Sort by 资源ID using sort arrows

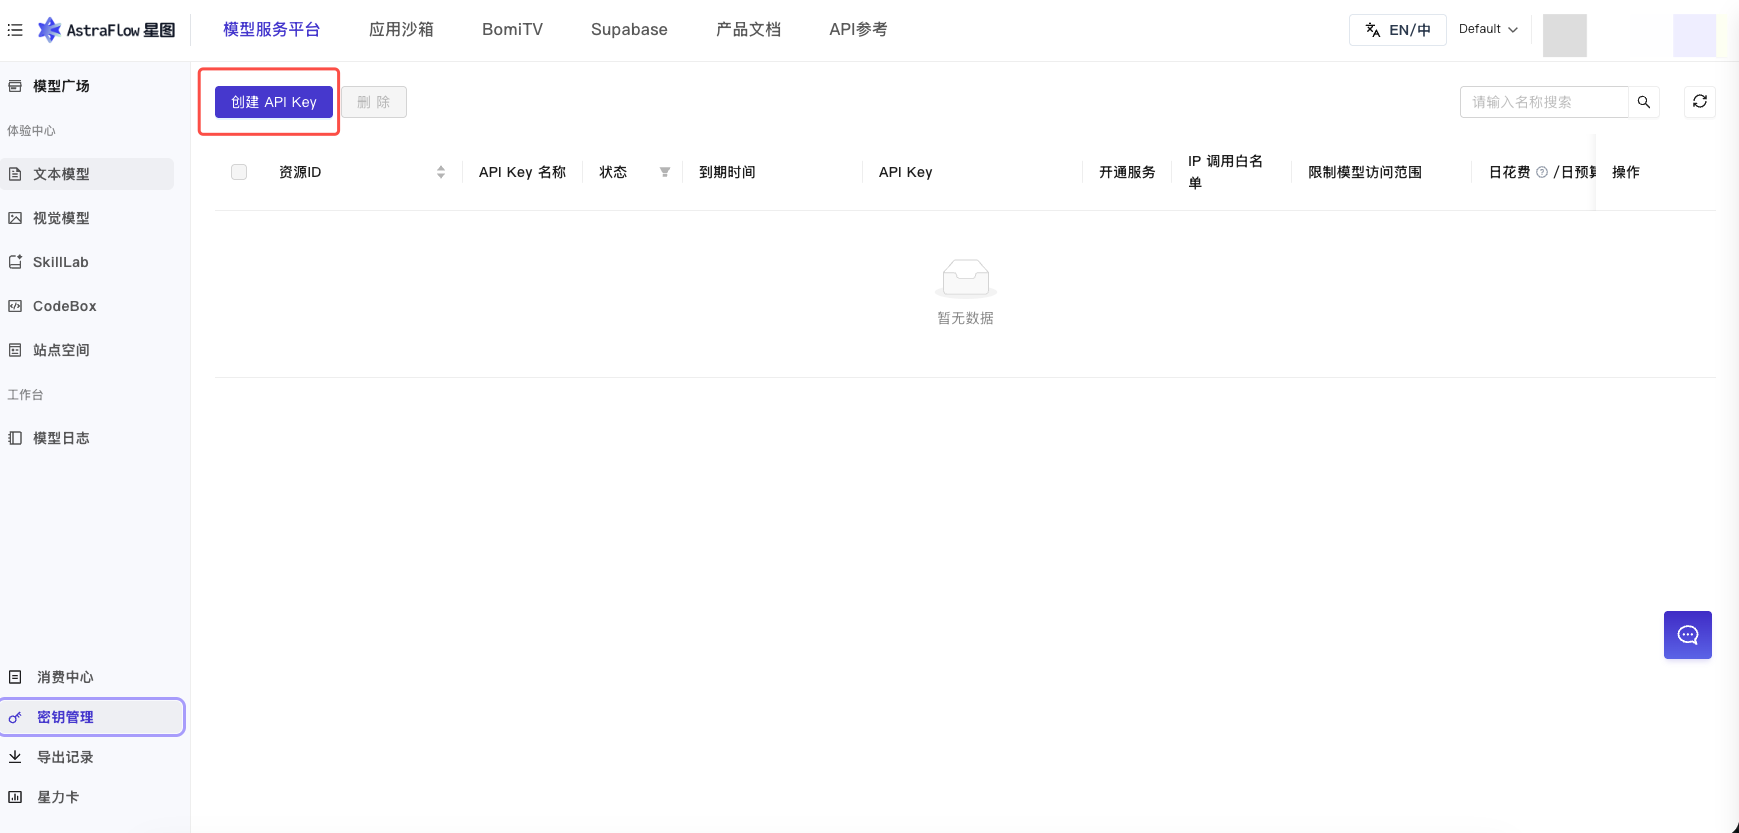coord(441,172)
